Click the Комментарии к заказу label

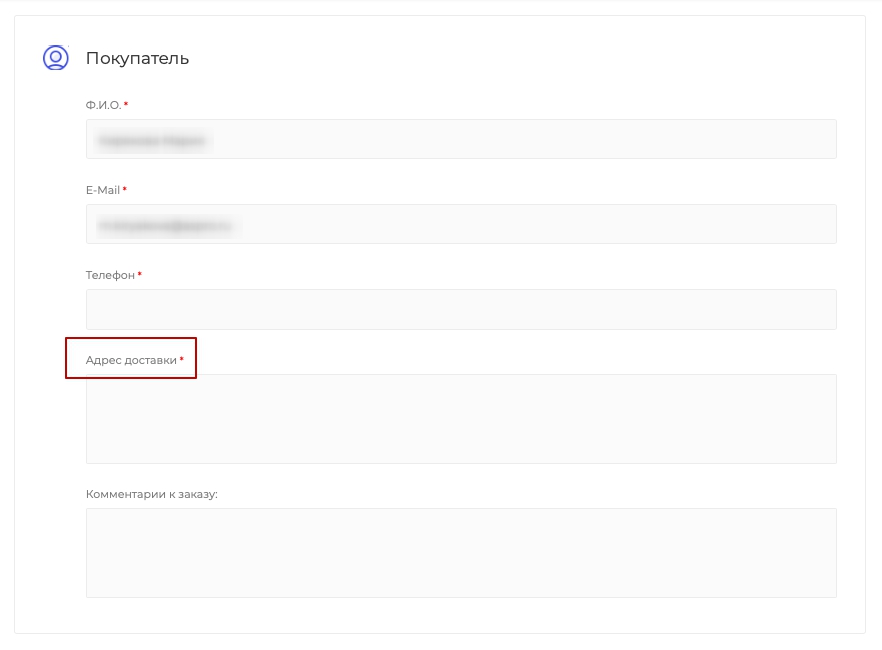click(151, 494)
